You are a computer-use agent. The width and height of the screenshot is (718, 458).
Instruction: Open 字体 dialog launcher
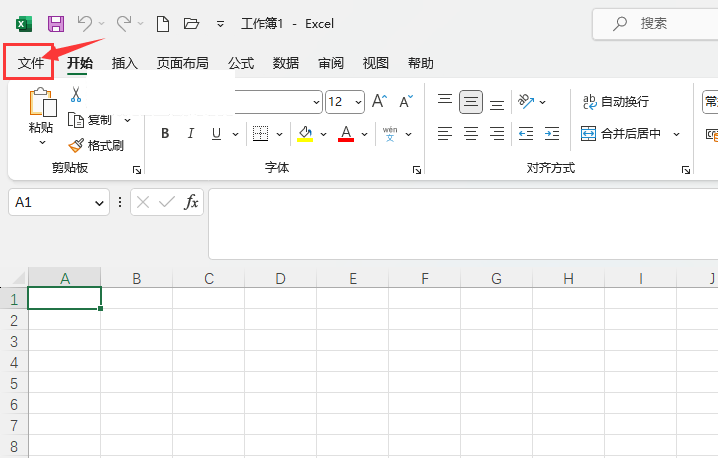pos(417,170)
